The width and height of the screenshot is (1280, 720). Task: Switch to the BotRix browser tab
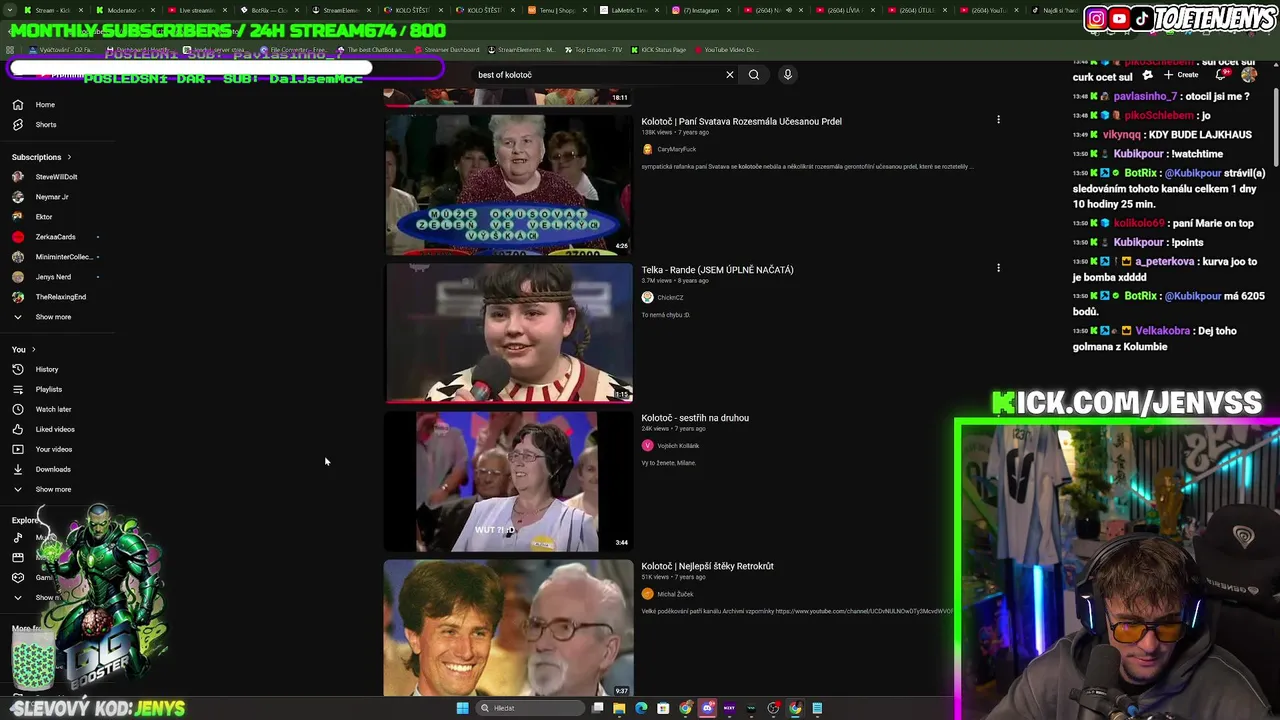point(269,10)
